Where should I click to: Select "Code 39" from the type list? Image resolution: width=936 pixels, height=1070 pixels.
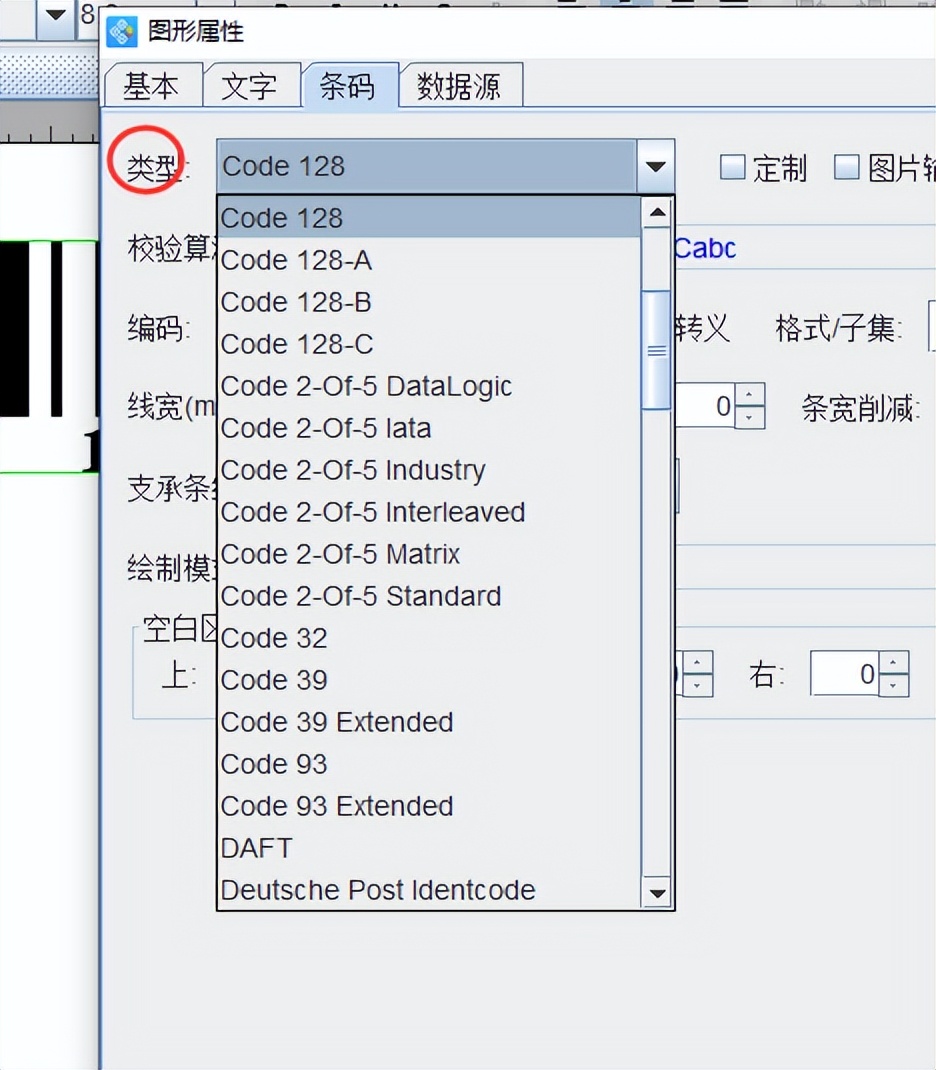pos(274,680)
